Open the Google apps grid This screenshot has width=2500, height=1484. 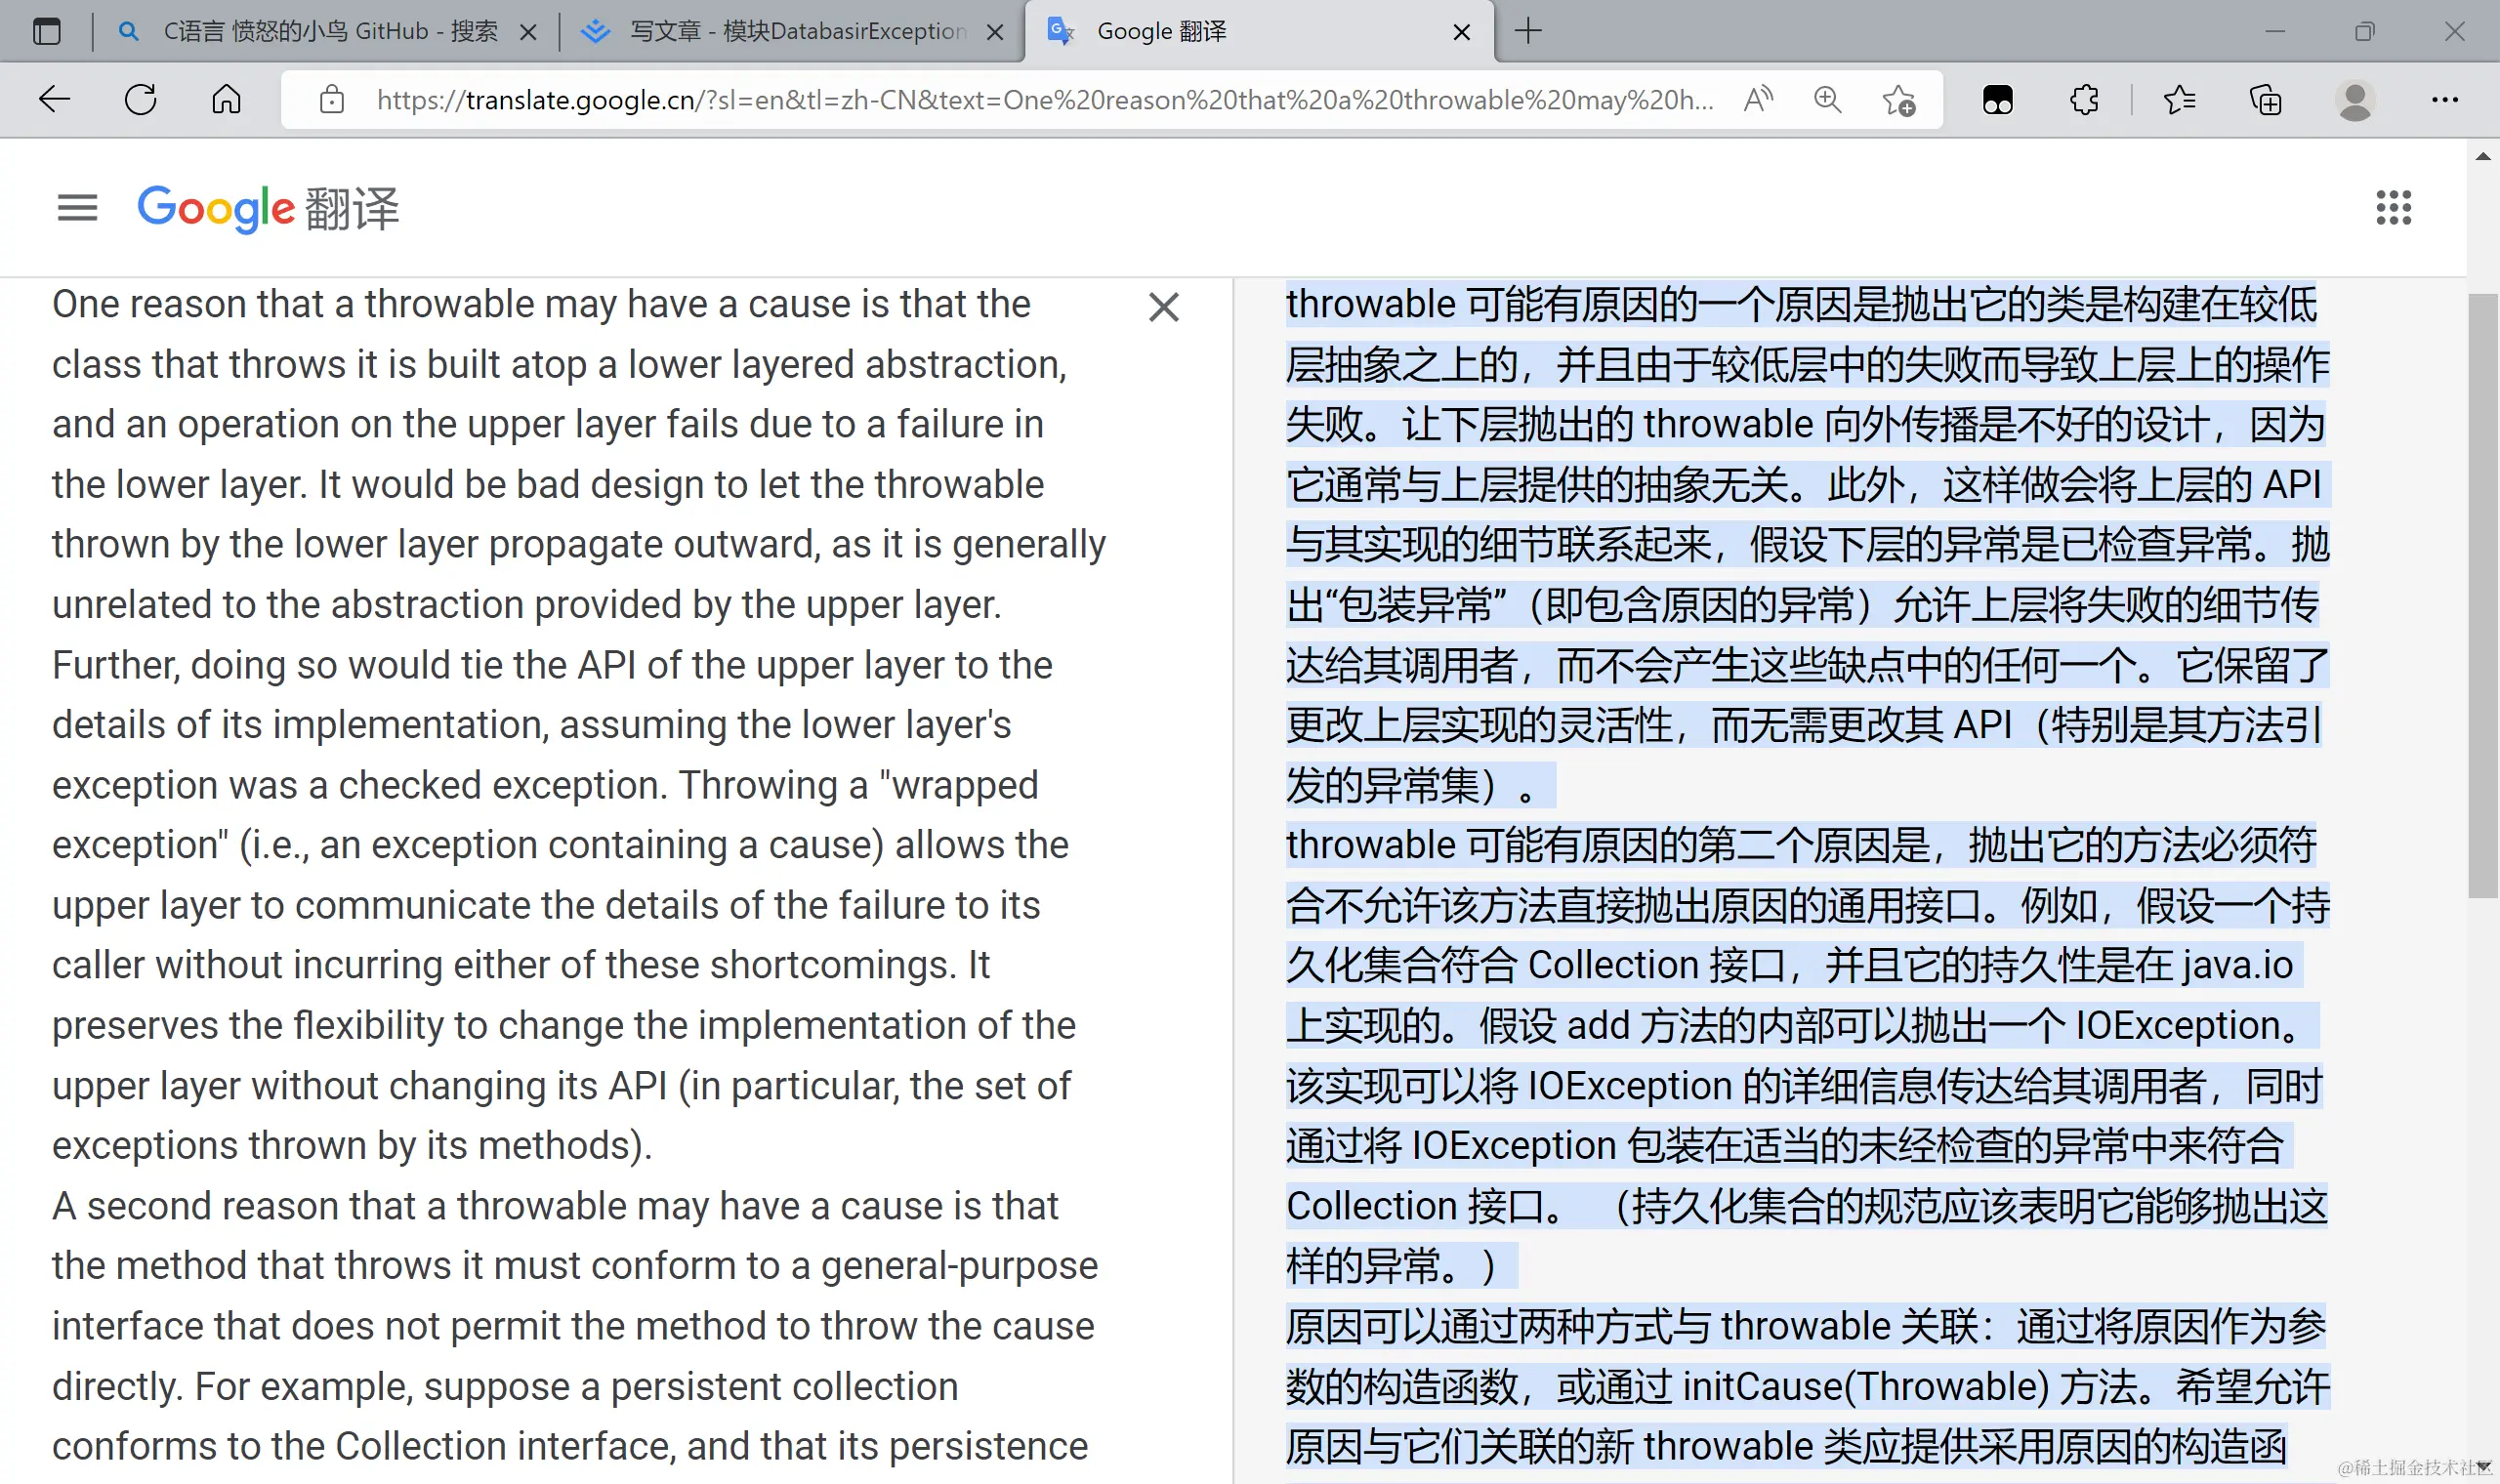(2393, 208)
